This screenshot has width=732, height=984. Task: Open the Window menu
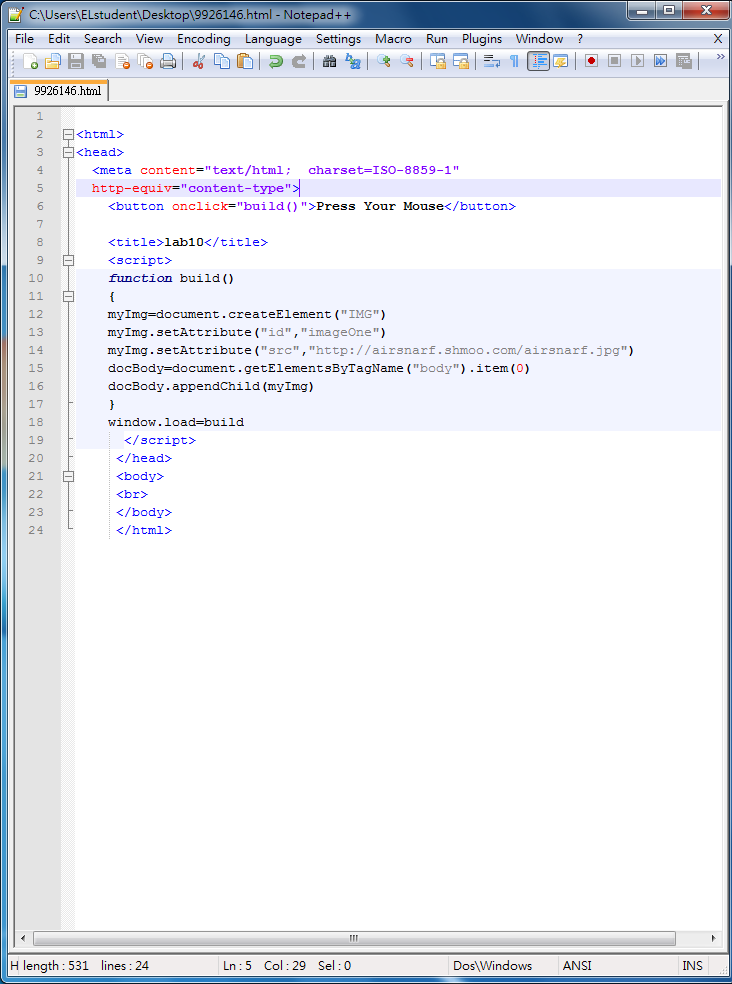click(539, 39)
